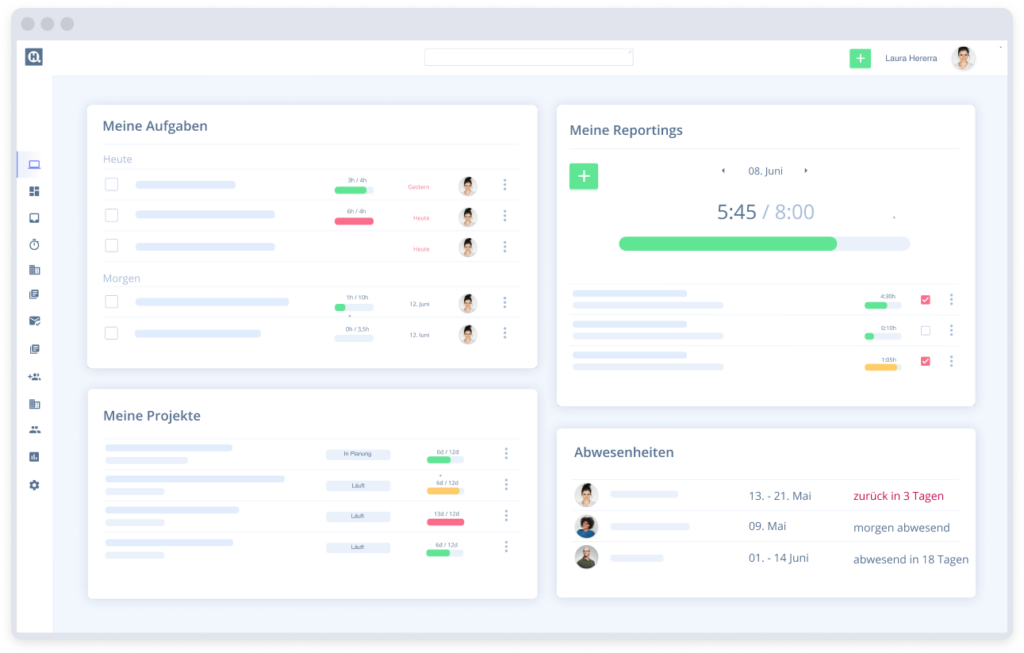Click the app logo at top left
The width and height of the screenshot is (1024, 653).
(x=34, y=57)
